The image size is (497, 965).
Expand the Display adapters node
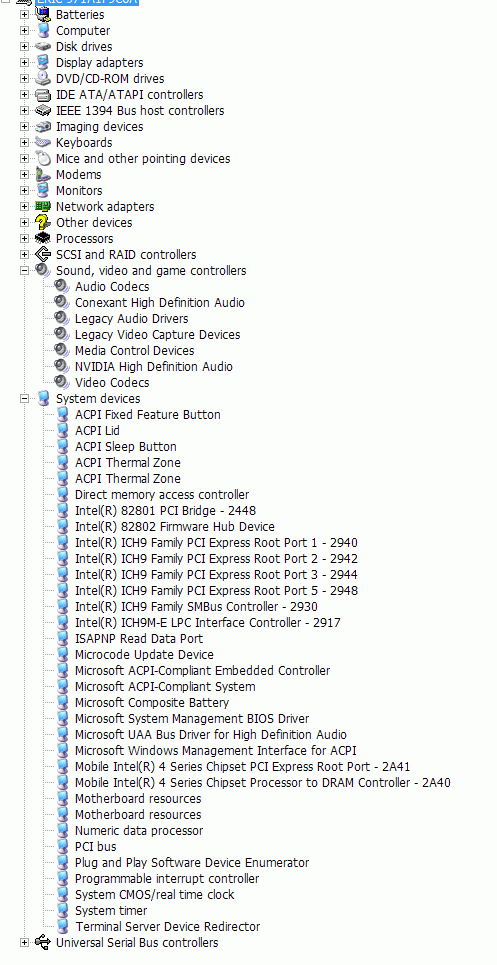pyautogui.click(x=24, y=62)
